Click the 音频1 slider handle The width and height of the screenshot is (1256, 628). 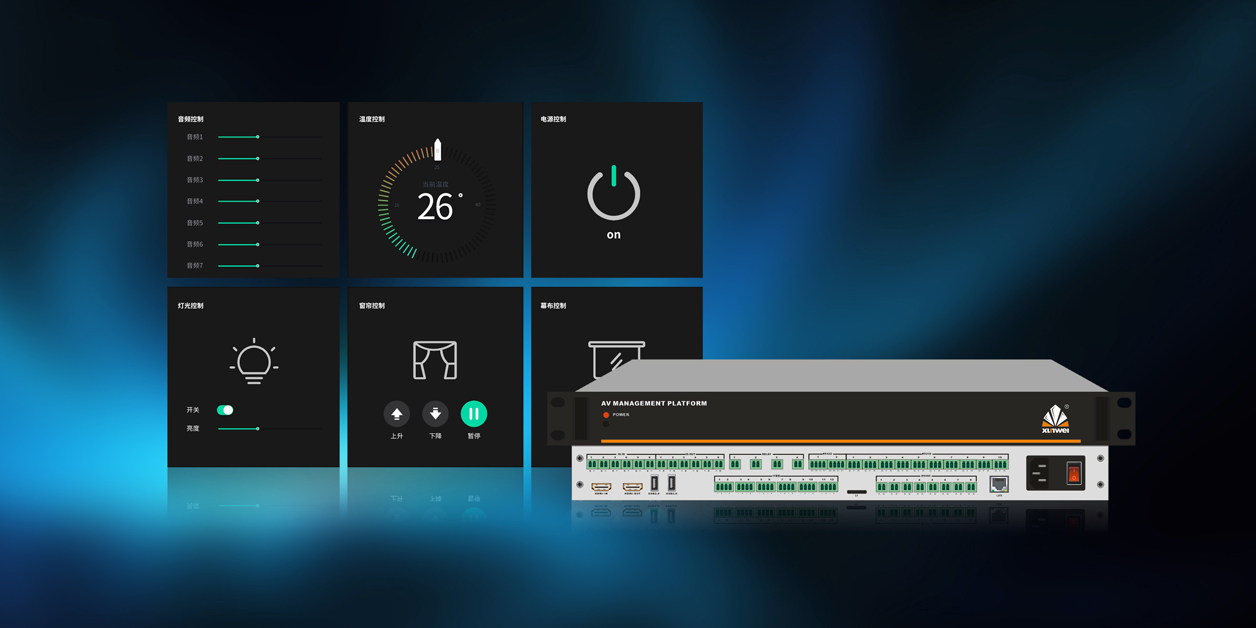(x=258, y=137)
